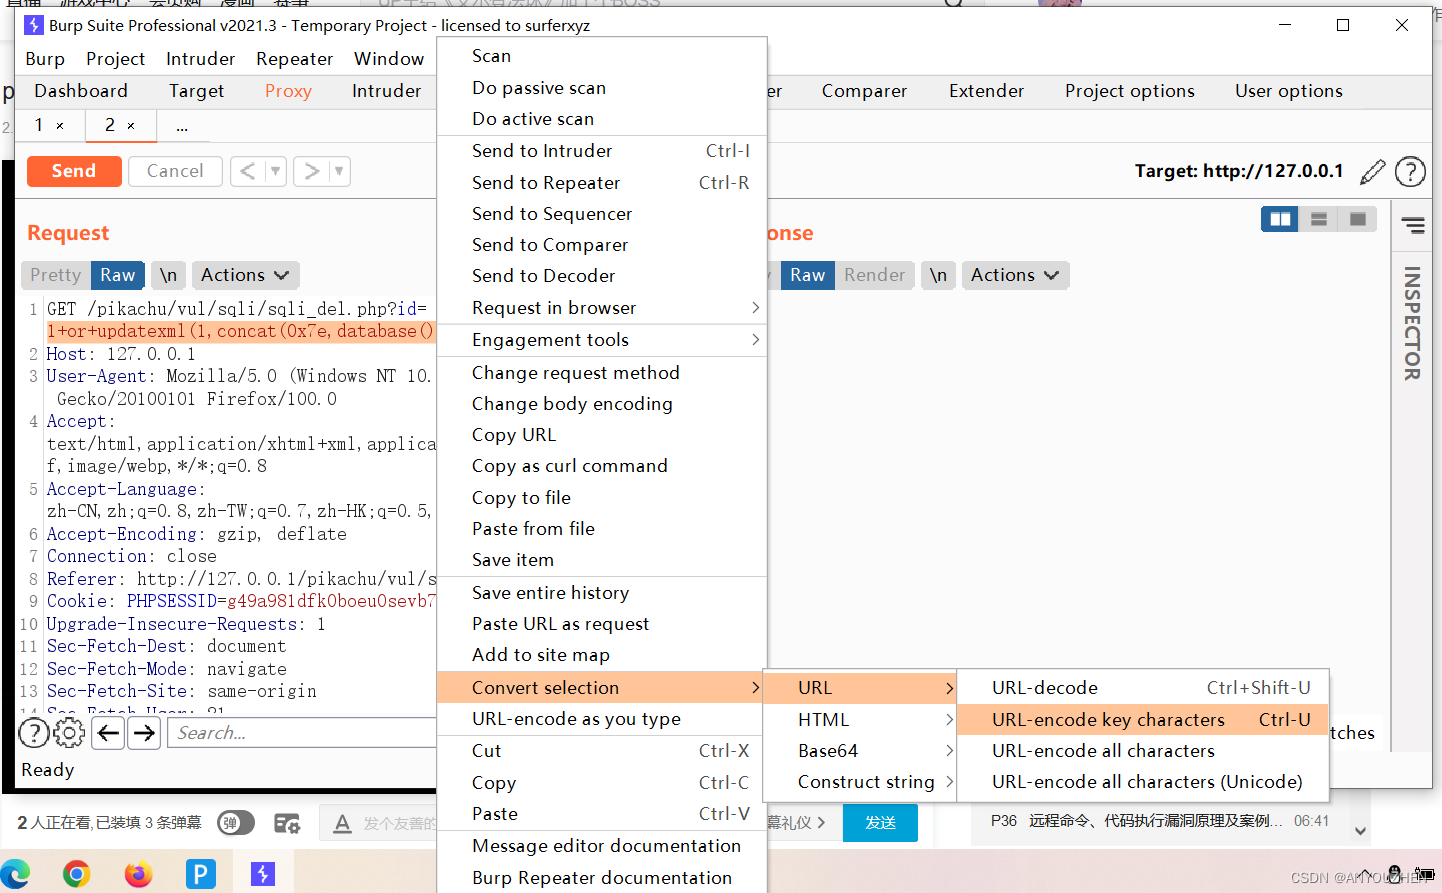Click the Send button

tap(74, 171)
